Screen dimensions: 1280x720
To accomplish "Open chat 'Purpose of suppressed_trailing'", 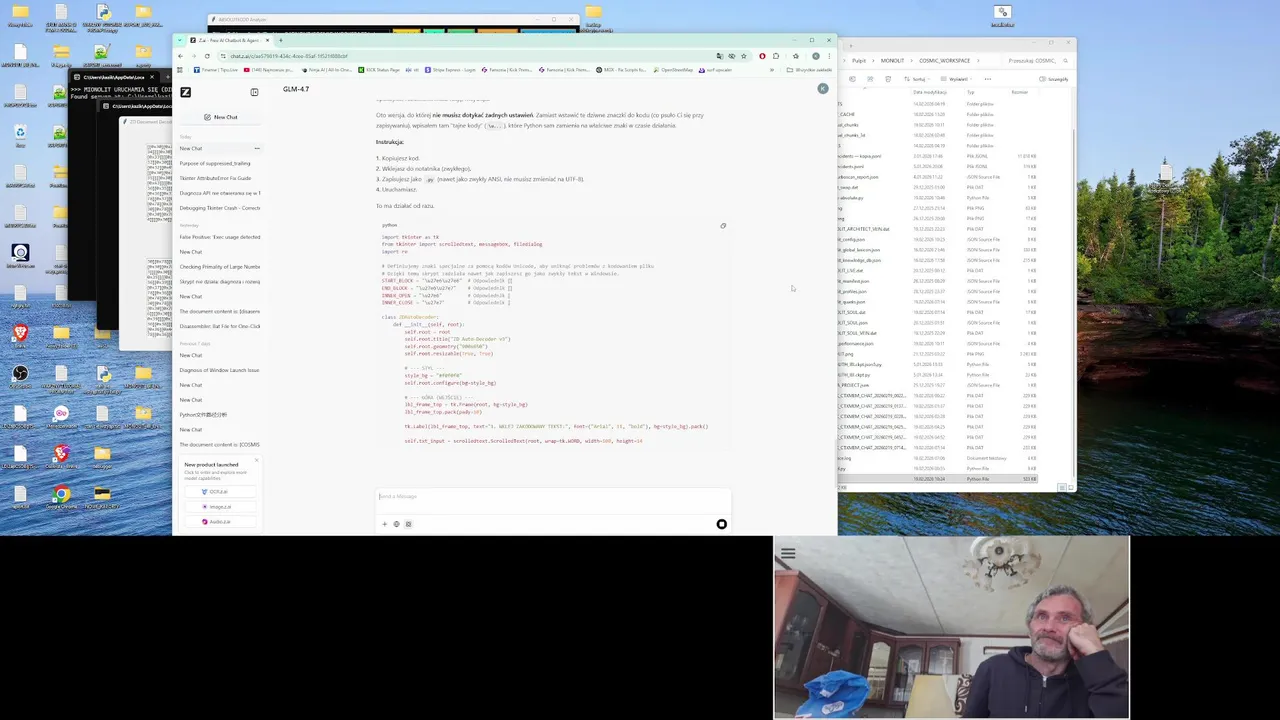I will (x=215, y=163).
